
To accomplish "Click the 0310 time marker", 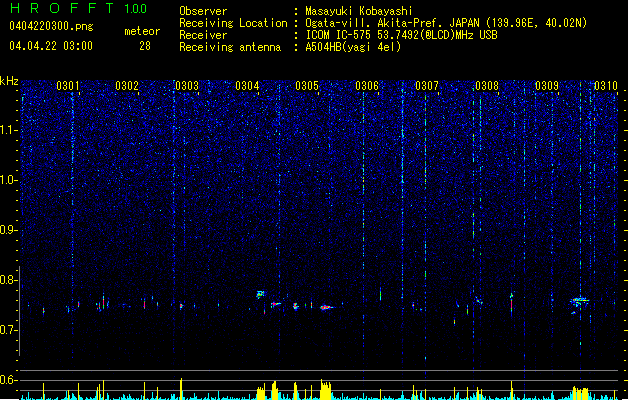I will [606, 86].
